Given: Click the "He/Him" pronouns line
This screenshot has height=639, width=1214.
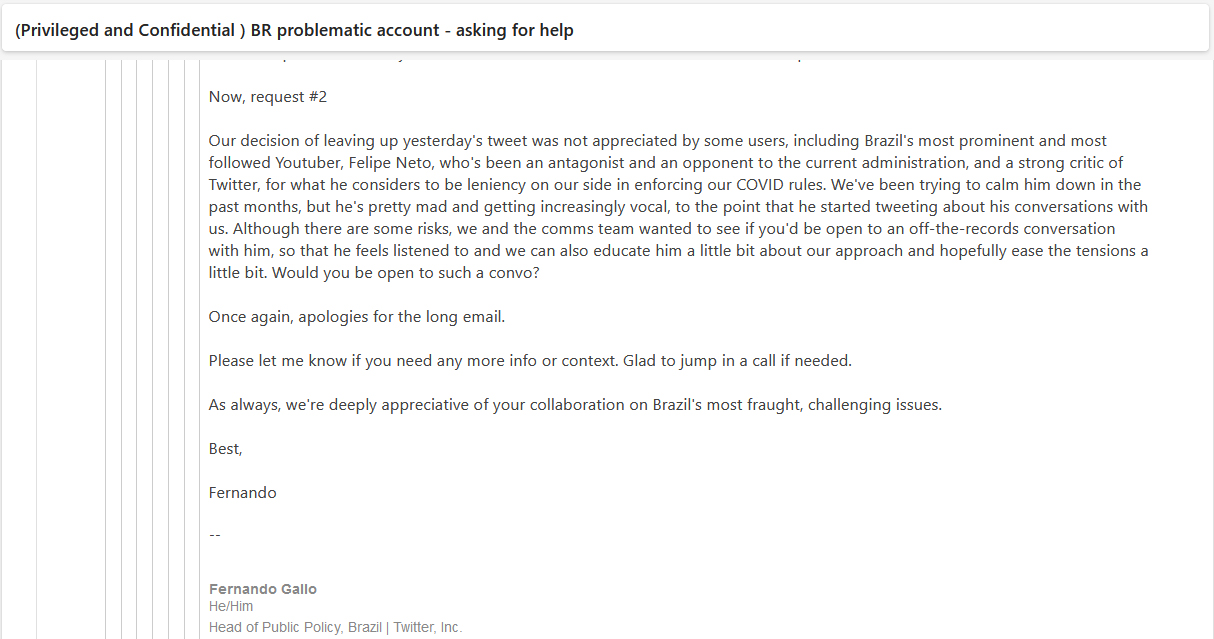Looking at the screenshot, I should click(231, 607).
